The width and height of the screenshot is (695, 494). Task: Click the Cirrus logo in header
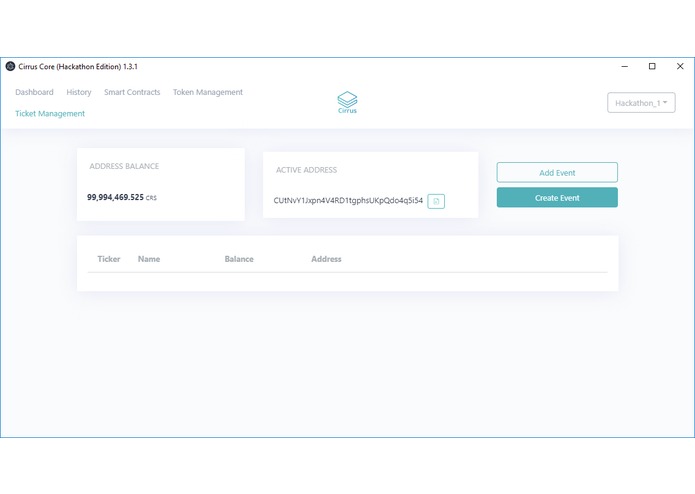coord(347,102)
